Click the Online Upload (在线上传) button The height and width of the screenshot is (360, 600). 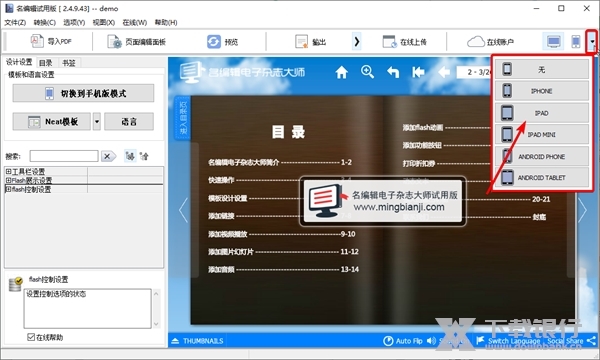405,42
